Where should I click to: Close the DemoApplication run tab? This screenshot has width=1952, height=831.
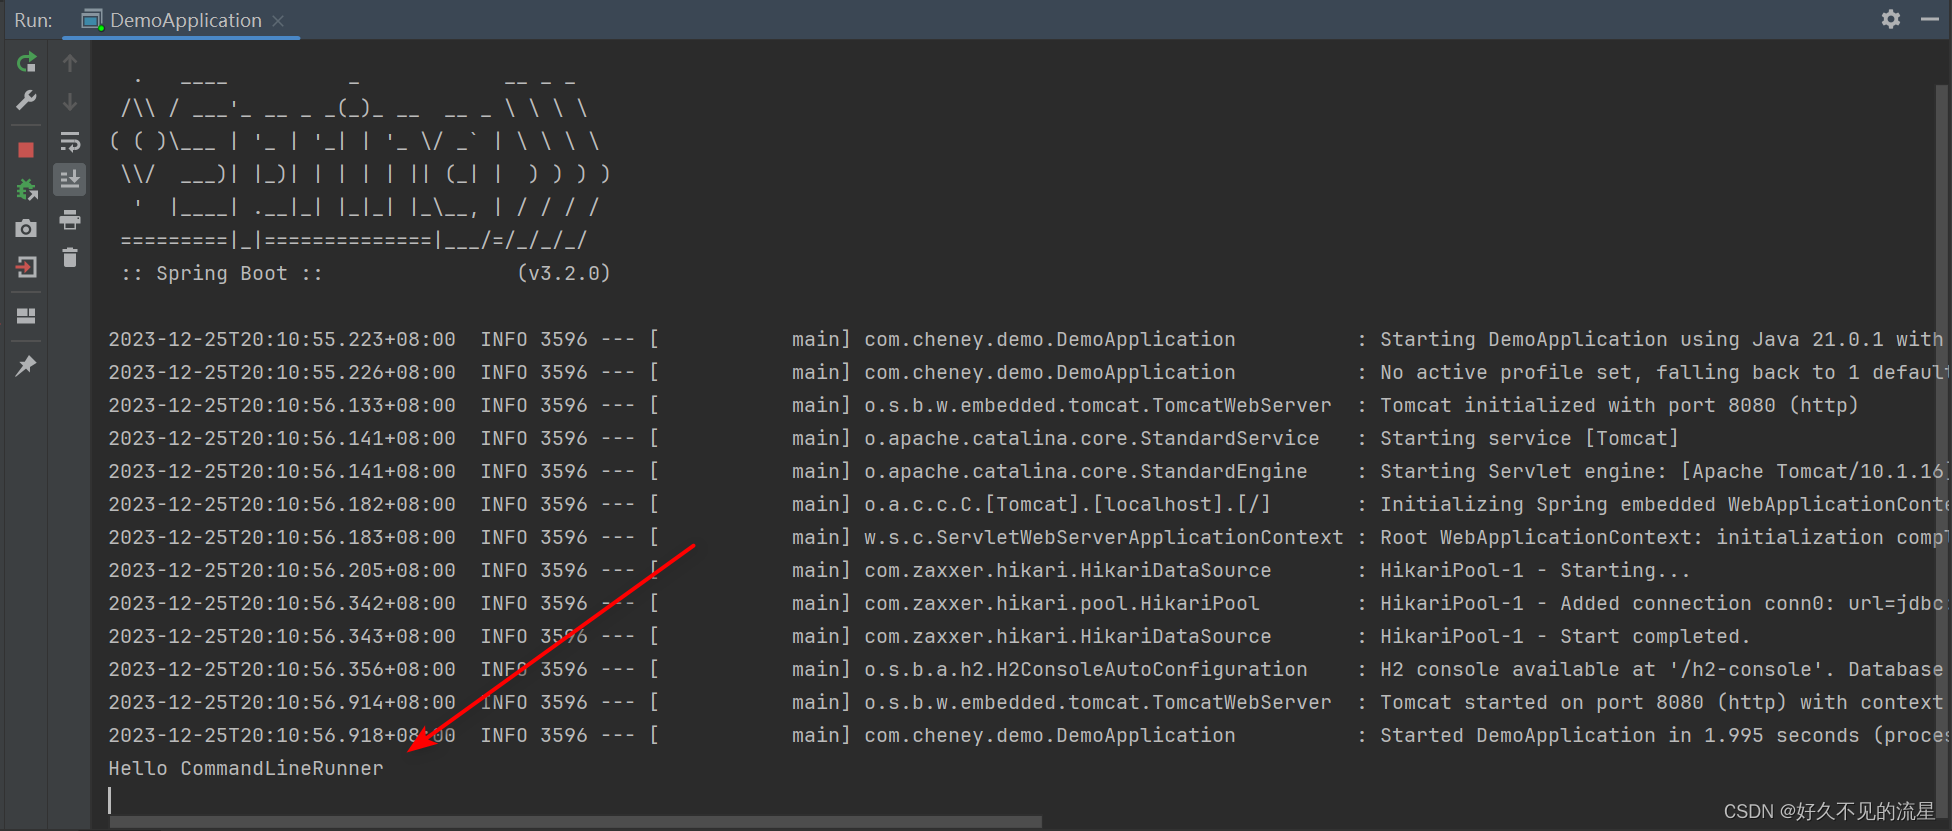pyautogui.click(x=278, y=21)
